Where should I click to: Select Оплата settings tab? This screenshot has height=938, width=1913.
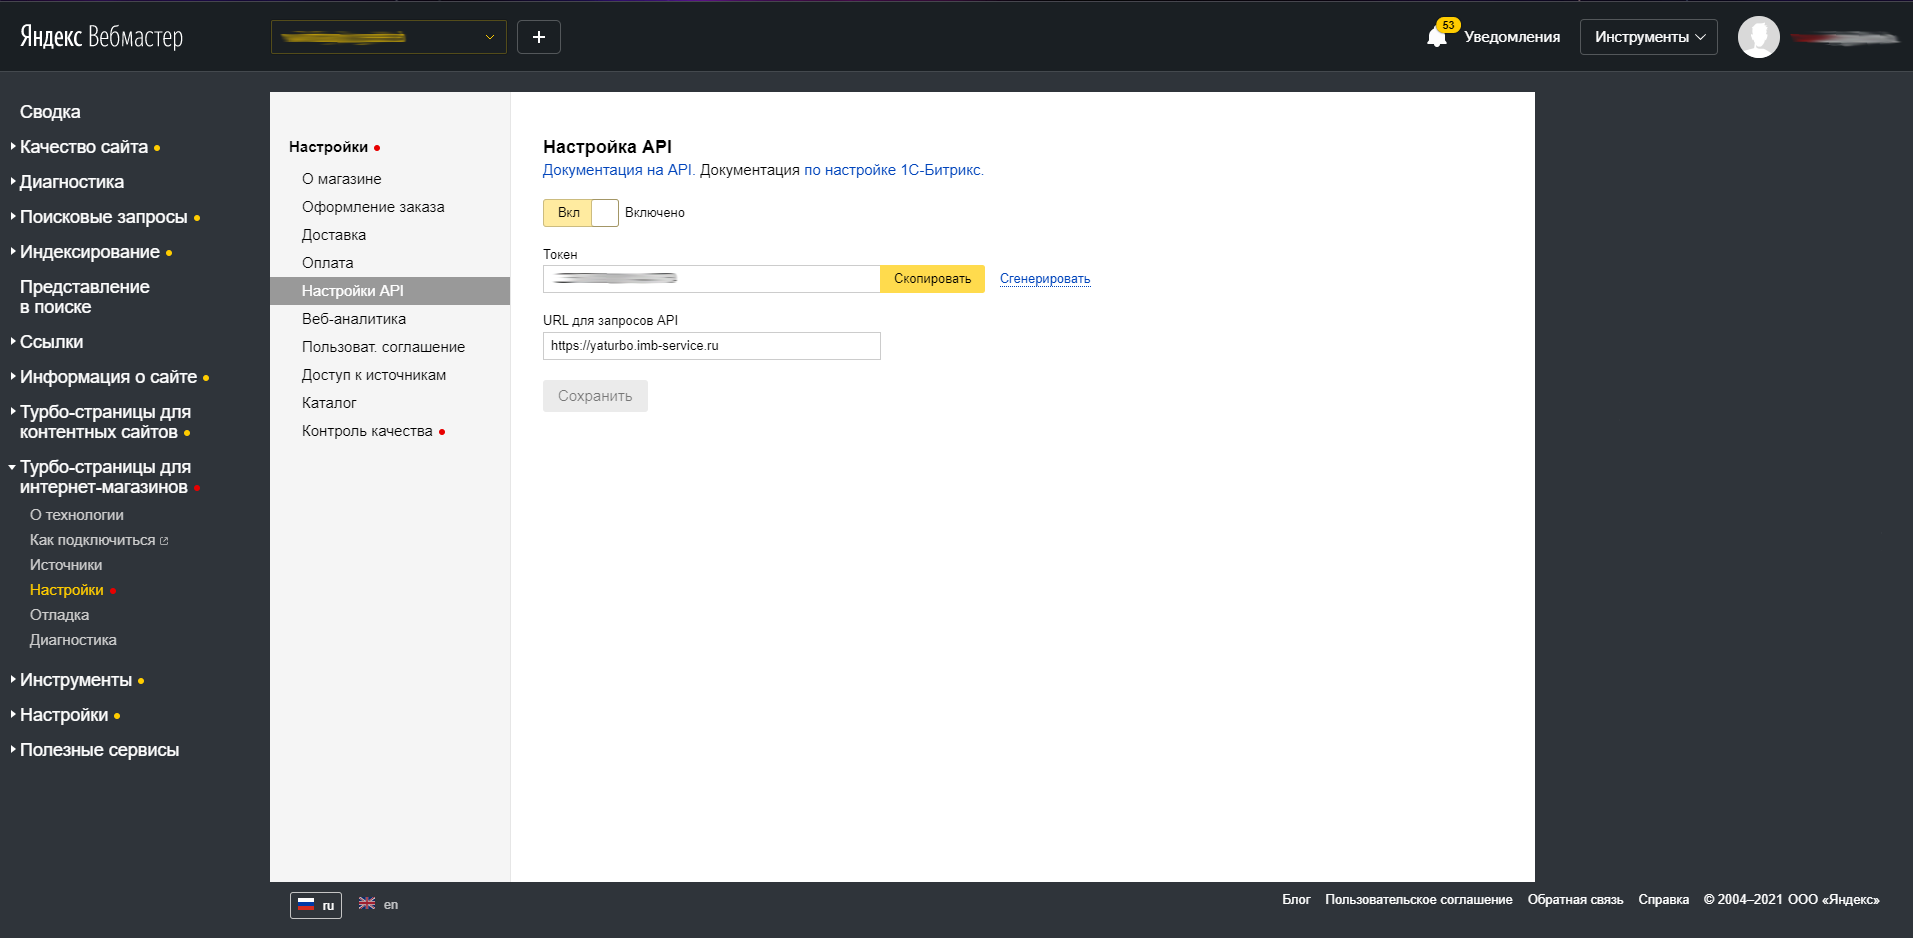[328, 263]
